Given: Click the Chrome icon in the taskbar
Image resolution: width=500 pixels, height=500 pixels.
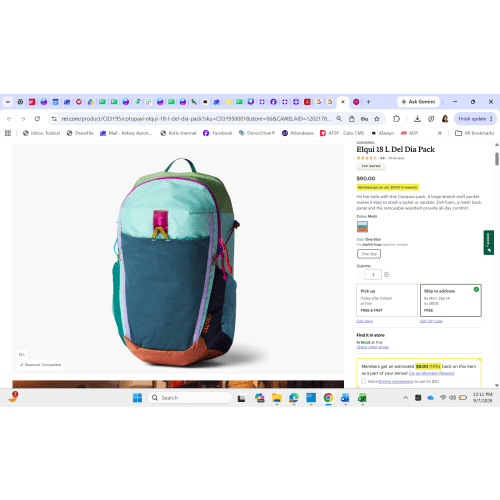Looking at the screenshot, I should click(328, 398).
